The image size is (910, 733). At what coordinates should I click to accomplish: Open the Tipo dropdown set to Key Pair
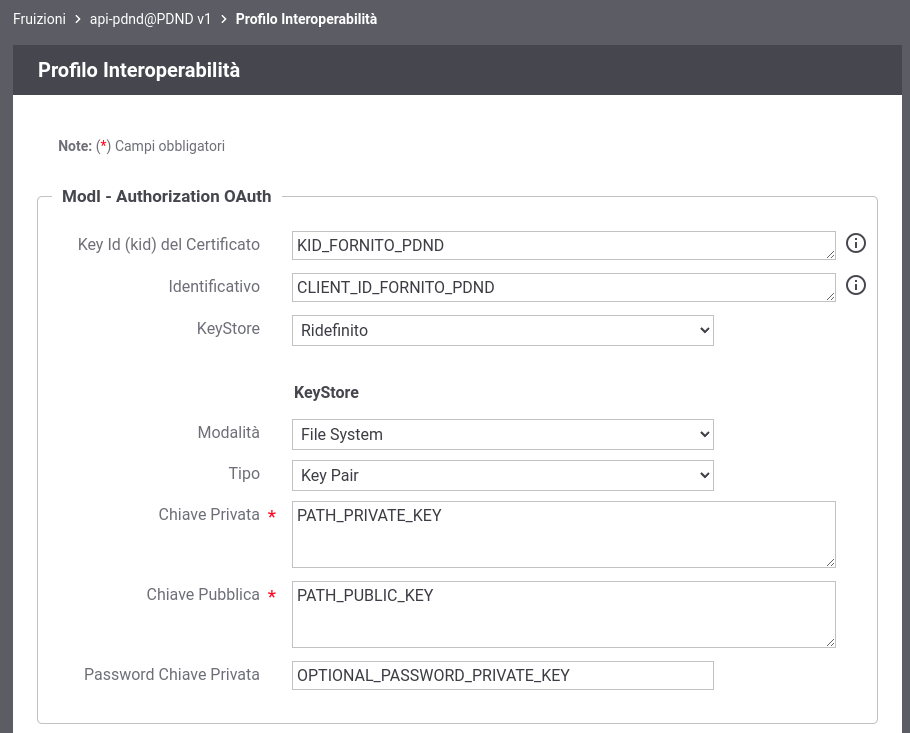(503, 475)
